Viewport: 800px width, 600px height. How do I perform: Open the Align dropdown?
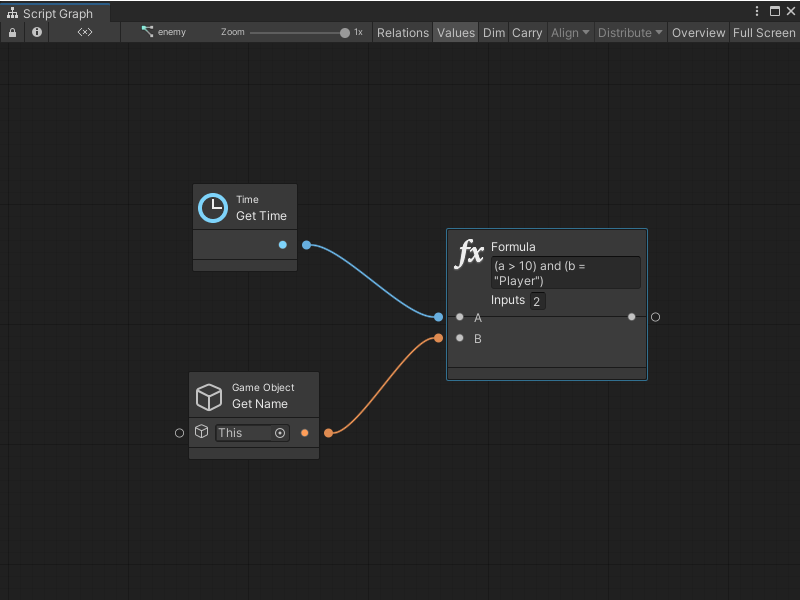click(570, 32)
